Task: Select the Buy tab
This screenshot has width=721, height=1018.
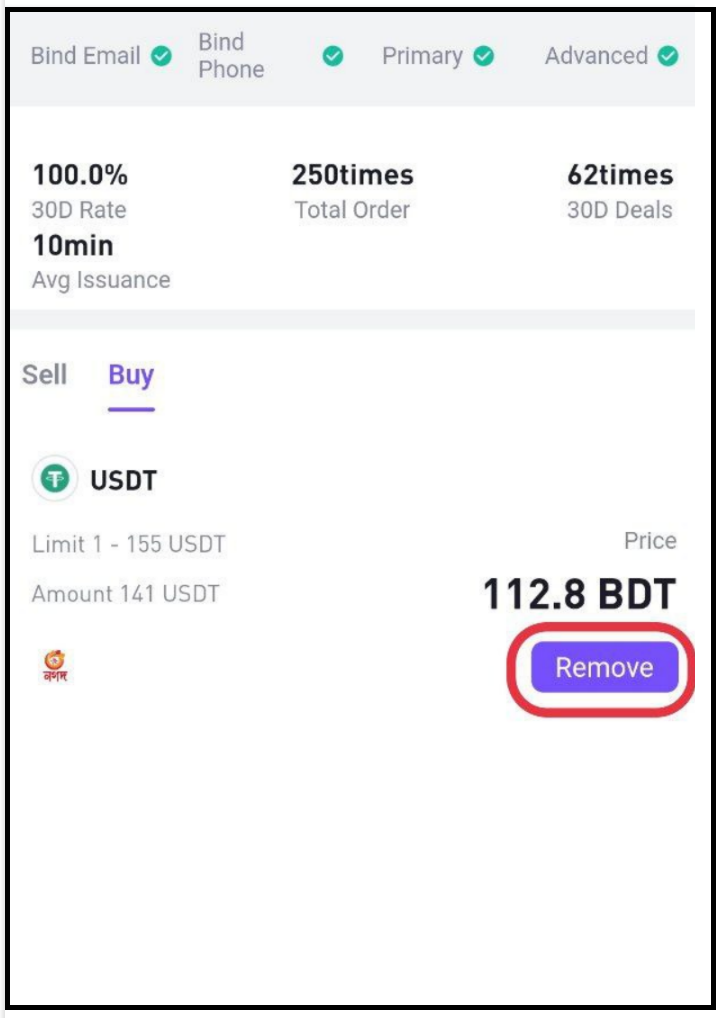Action: pos(131,376)
